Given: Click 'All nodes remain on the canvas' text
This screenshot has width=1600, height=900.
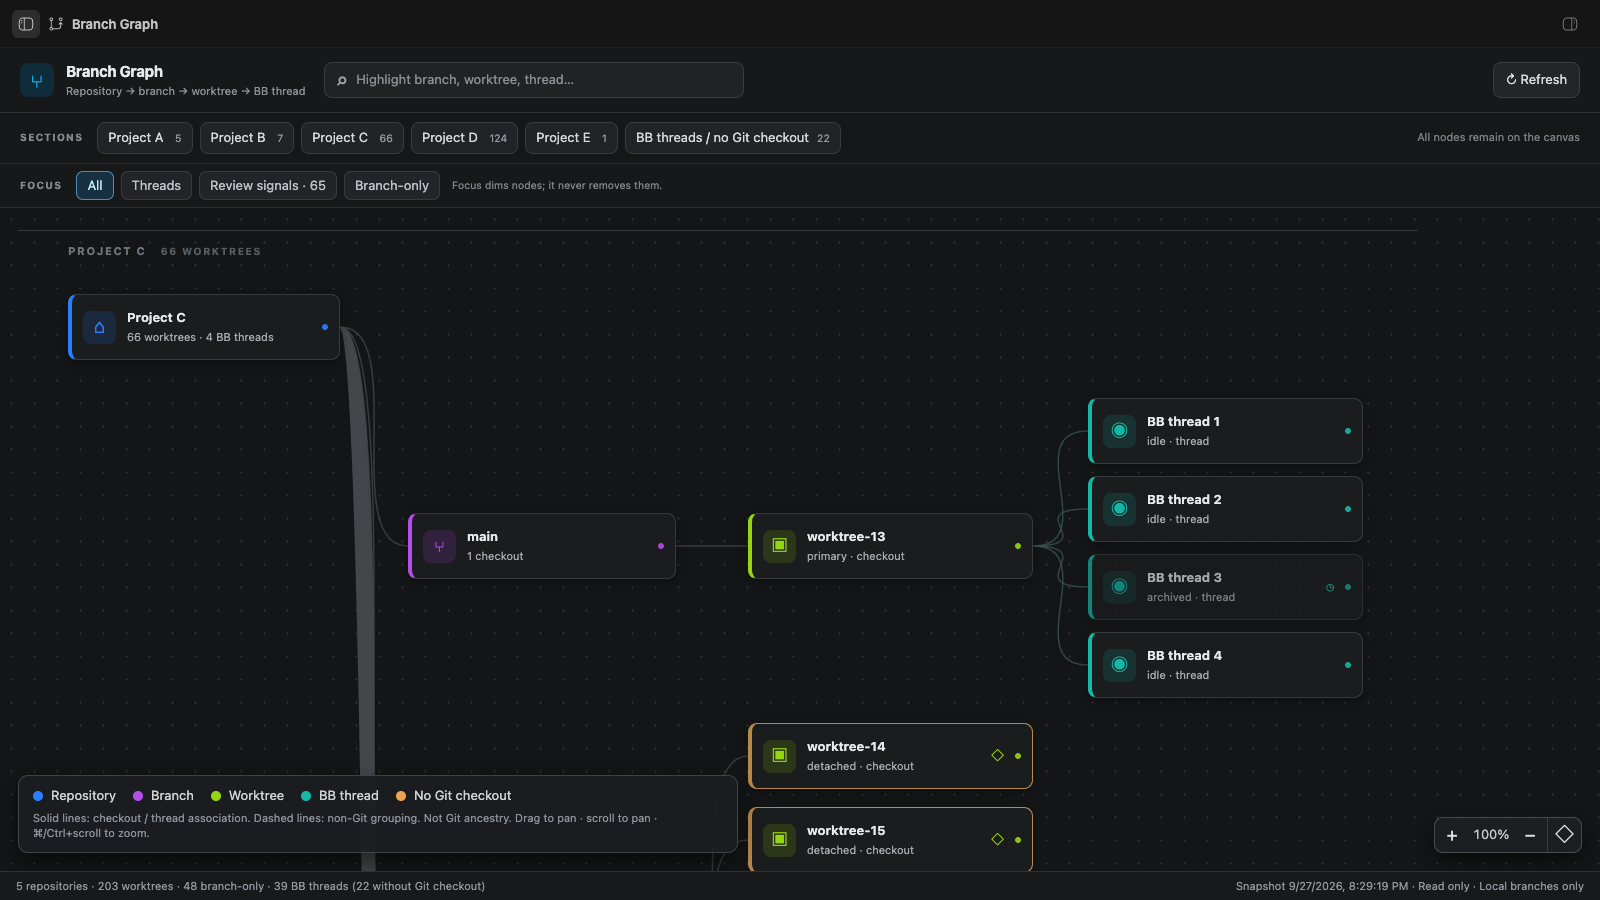Looking at the screenshot, I should [1498, 138].
